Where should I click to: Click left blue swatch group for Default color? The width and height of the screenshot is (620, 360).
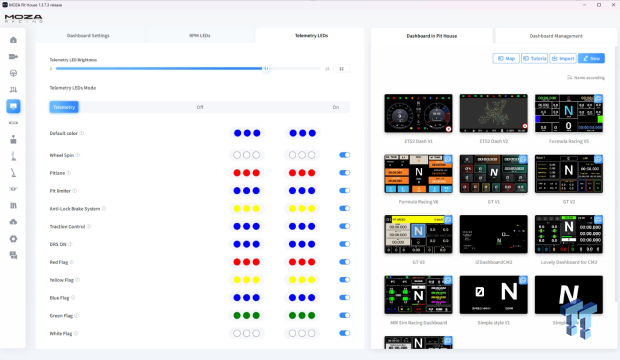click(x=247, y=133)
